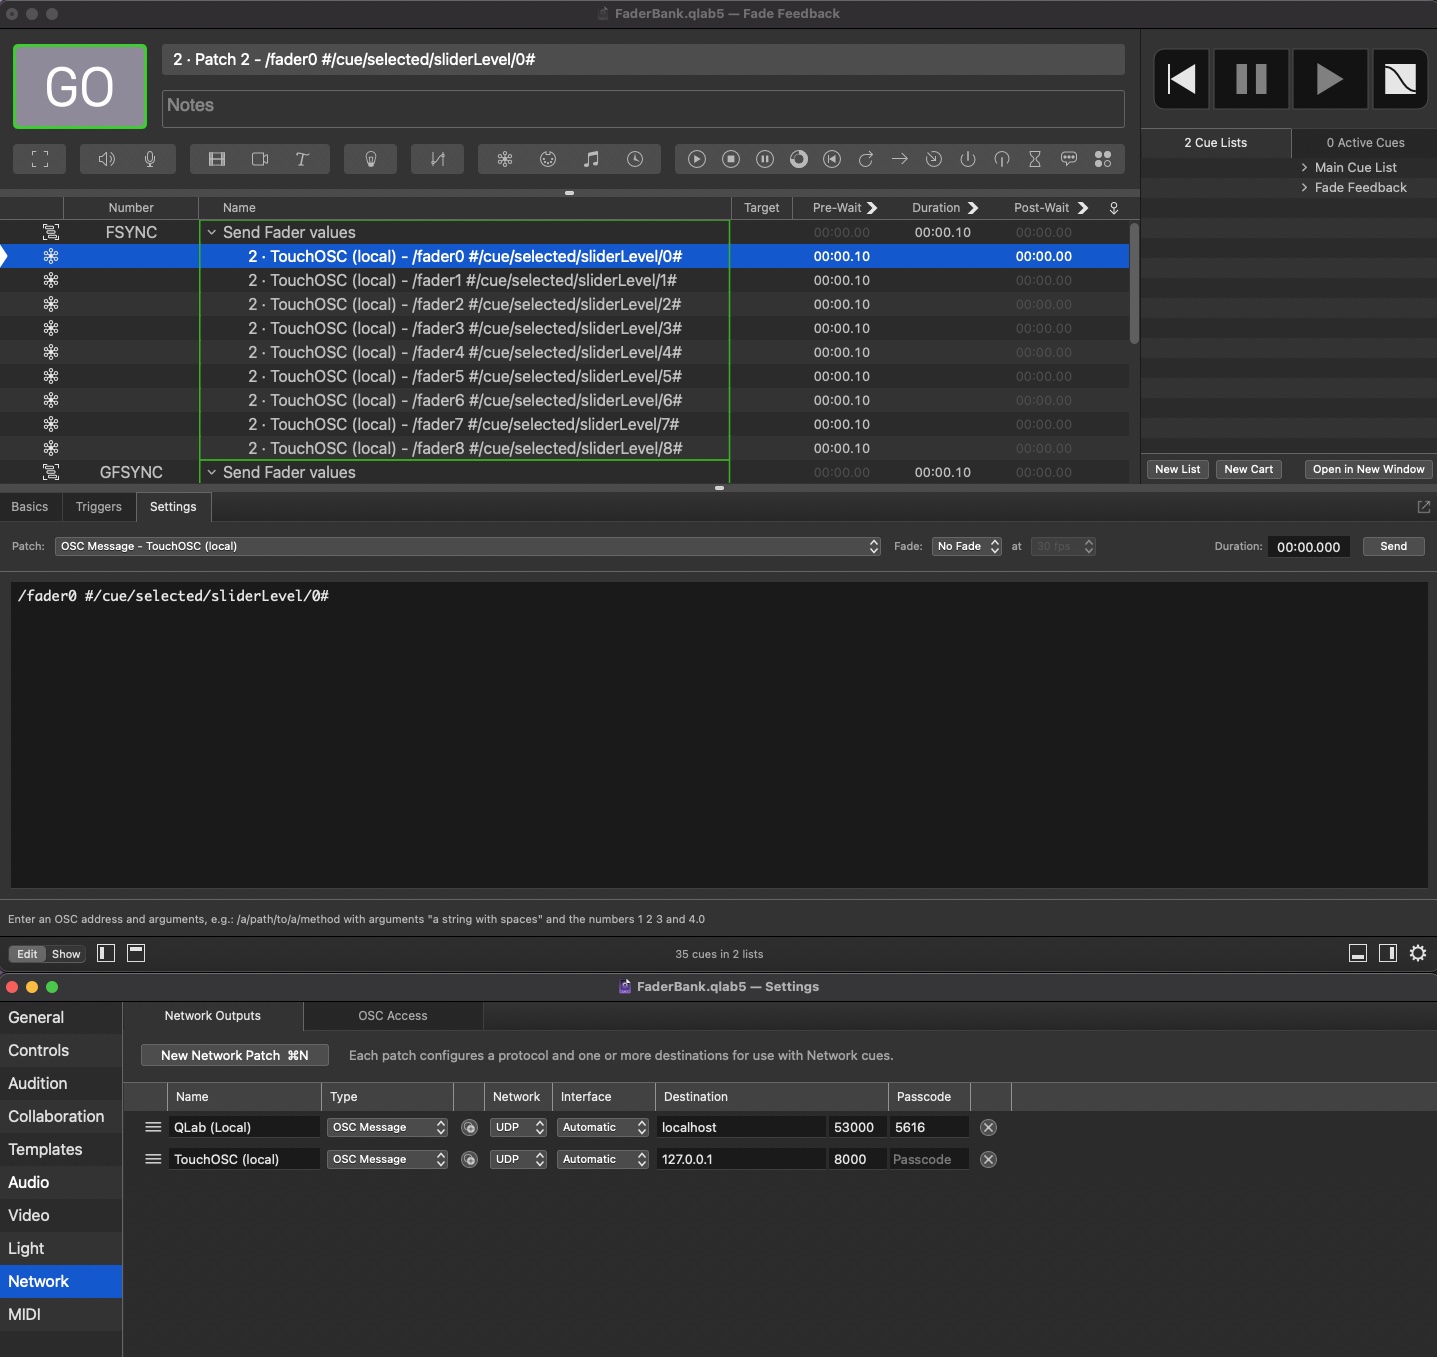Add a Mic cue using its toolbar icon
This screenshot has height=1357, width=1437.
150,159
